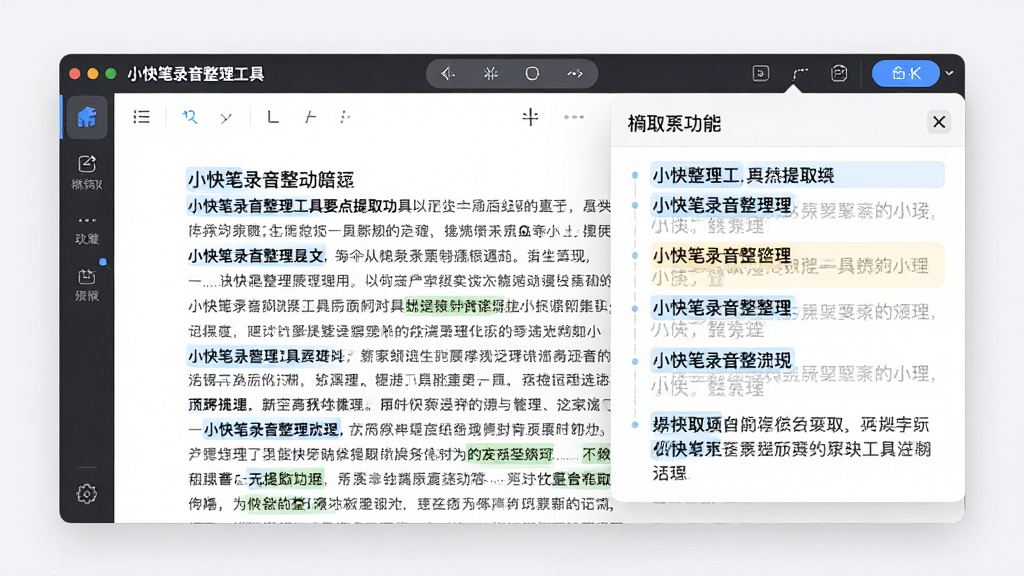
Task: Click the window title 小快笔录音整理工具
Action: (196, 74)
